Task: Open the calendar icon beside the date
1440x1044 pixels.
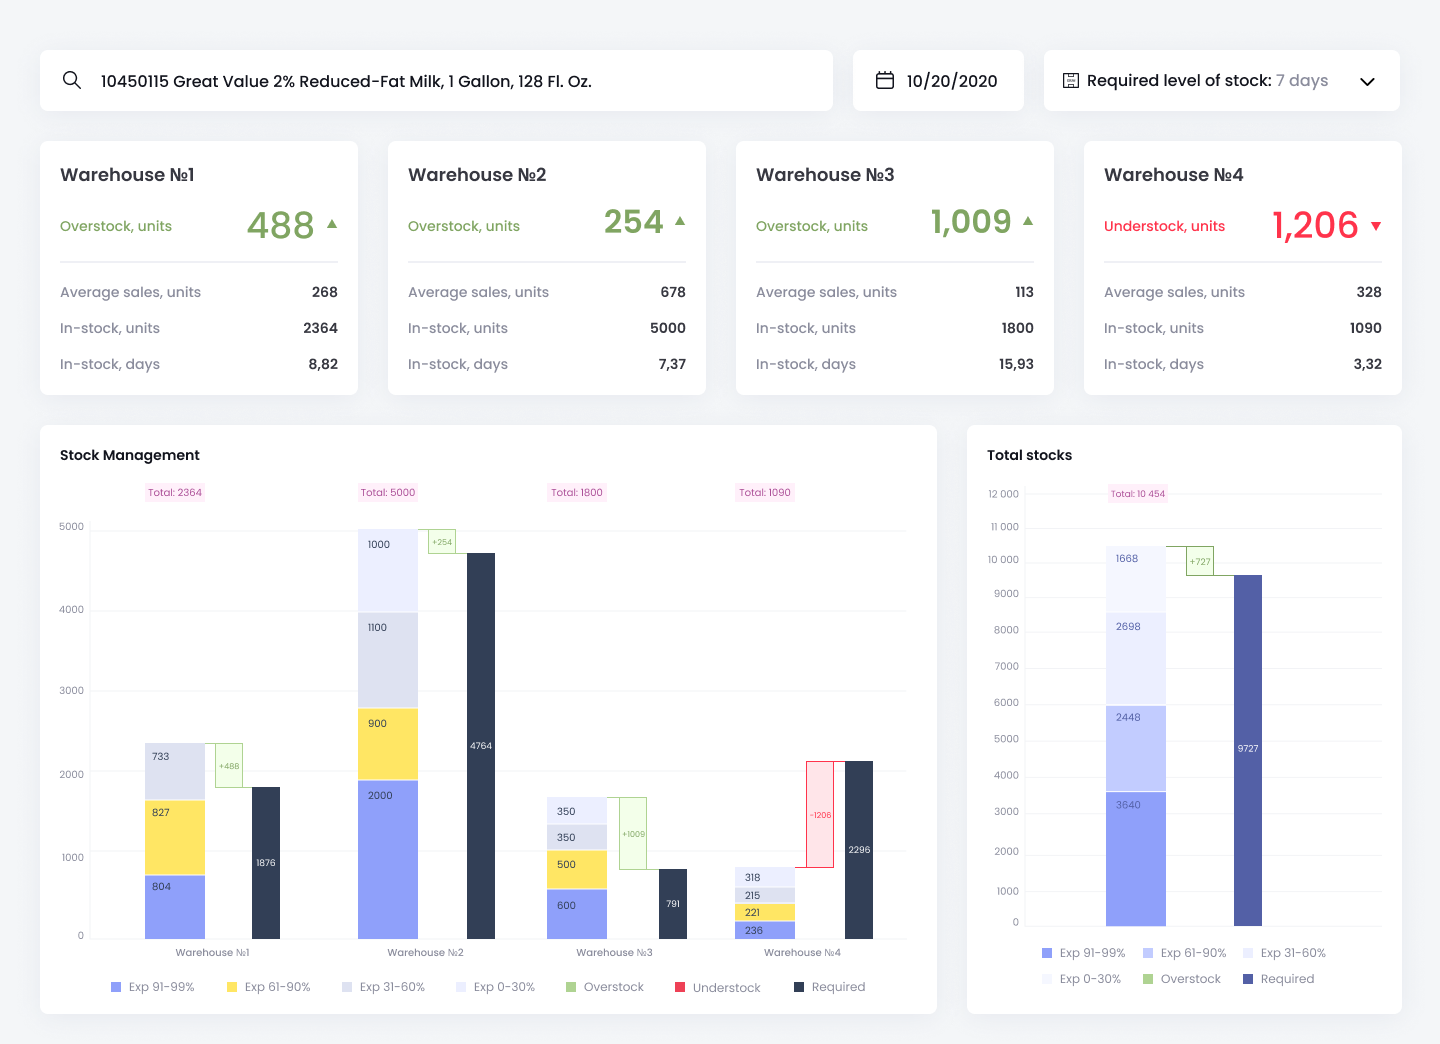Action: 885,80
